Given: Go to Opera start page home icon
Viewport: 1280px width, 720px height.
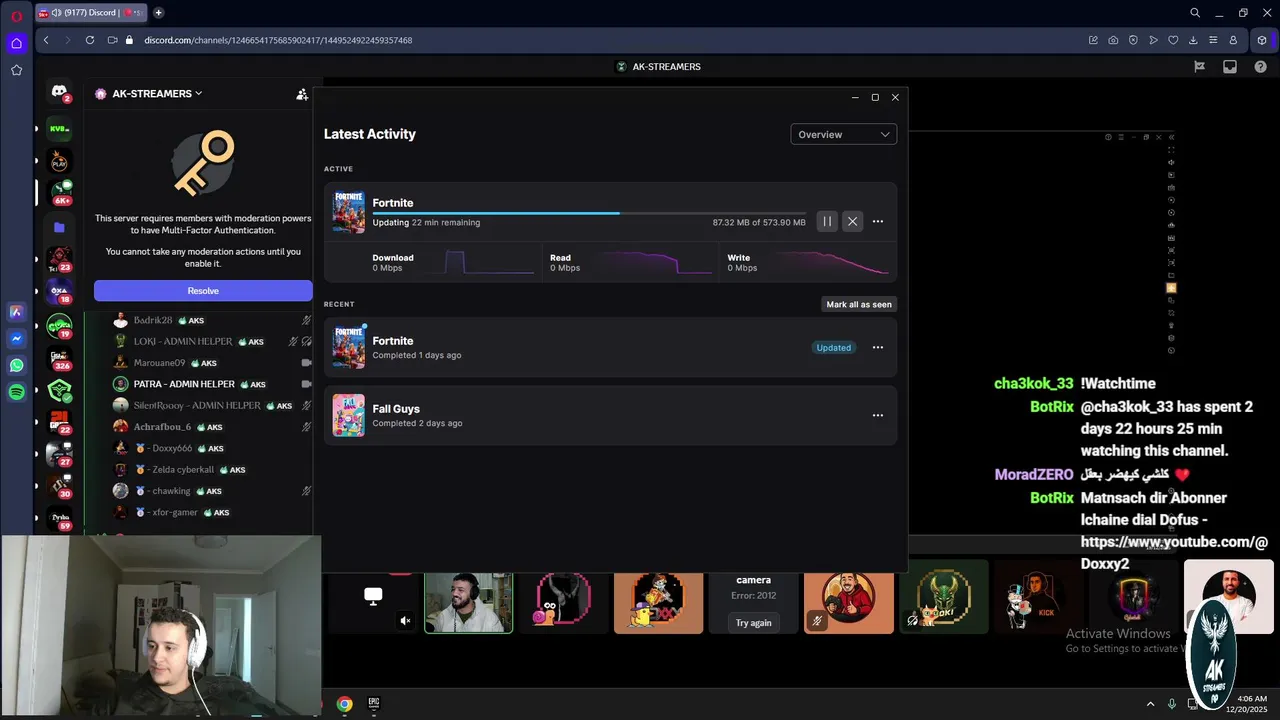Looking at the screenshot, I should tap(16, 43).
